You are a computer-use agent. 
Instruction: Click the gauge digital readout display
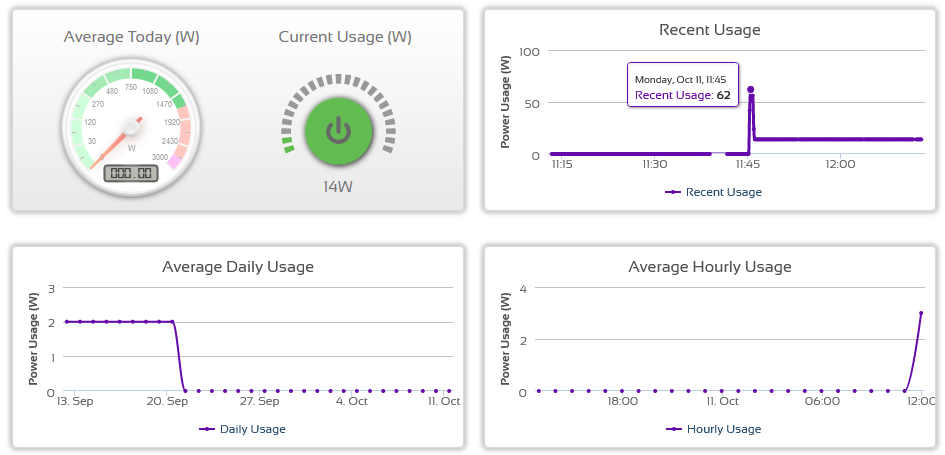click(131, 173)
